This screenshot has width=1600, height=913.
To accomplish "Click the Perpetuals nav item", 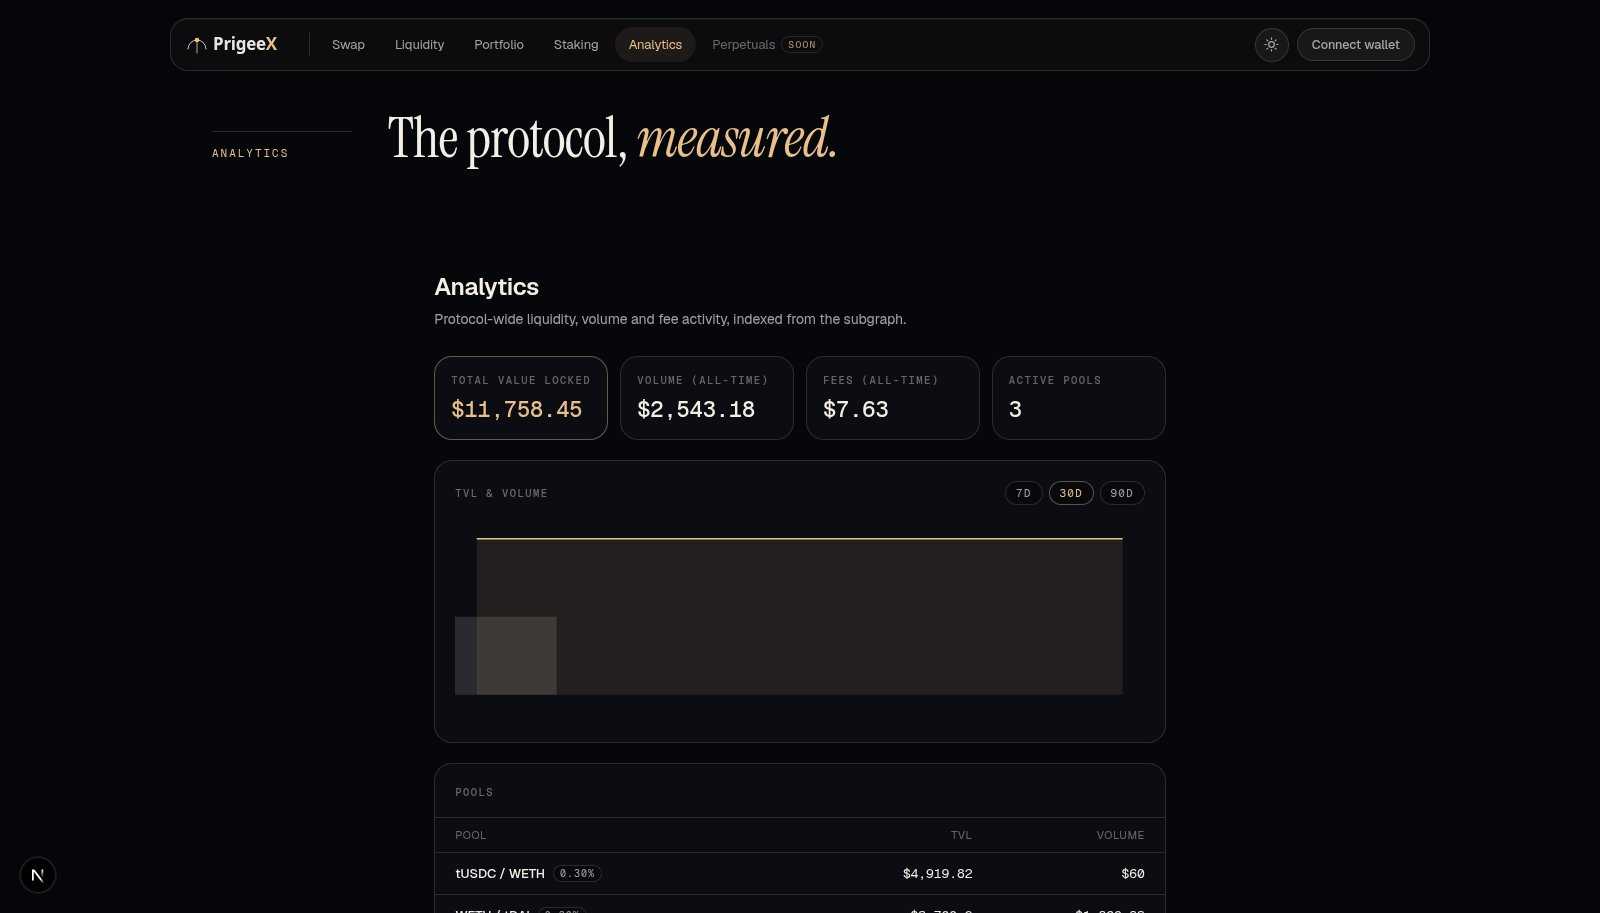I will (x=743, y=45).
